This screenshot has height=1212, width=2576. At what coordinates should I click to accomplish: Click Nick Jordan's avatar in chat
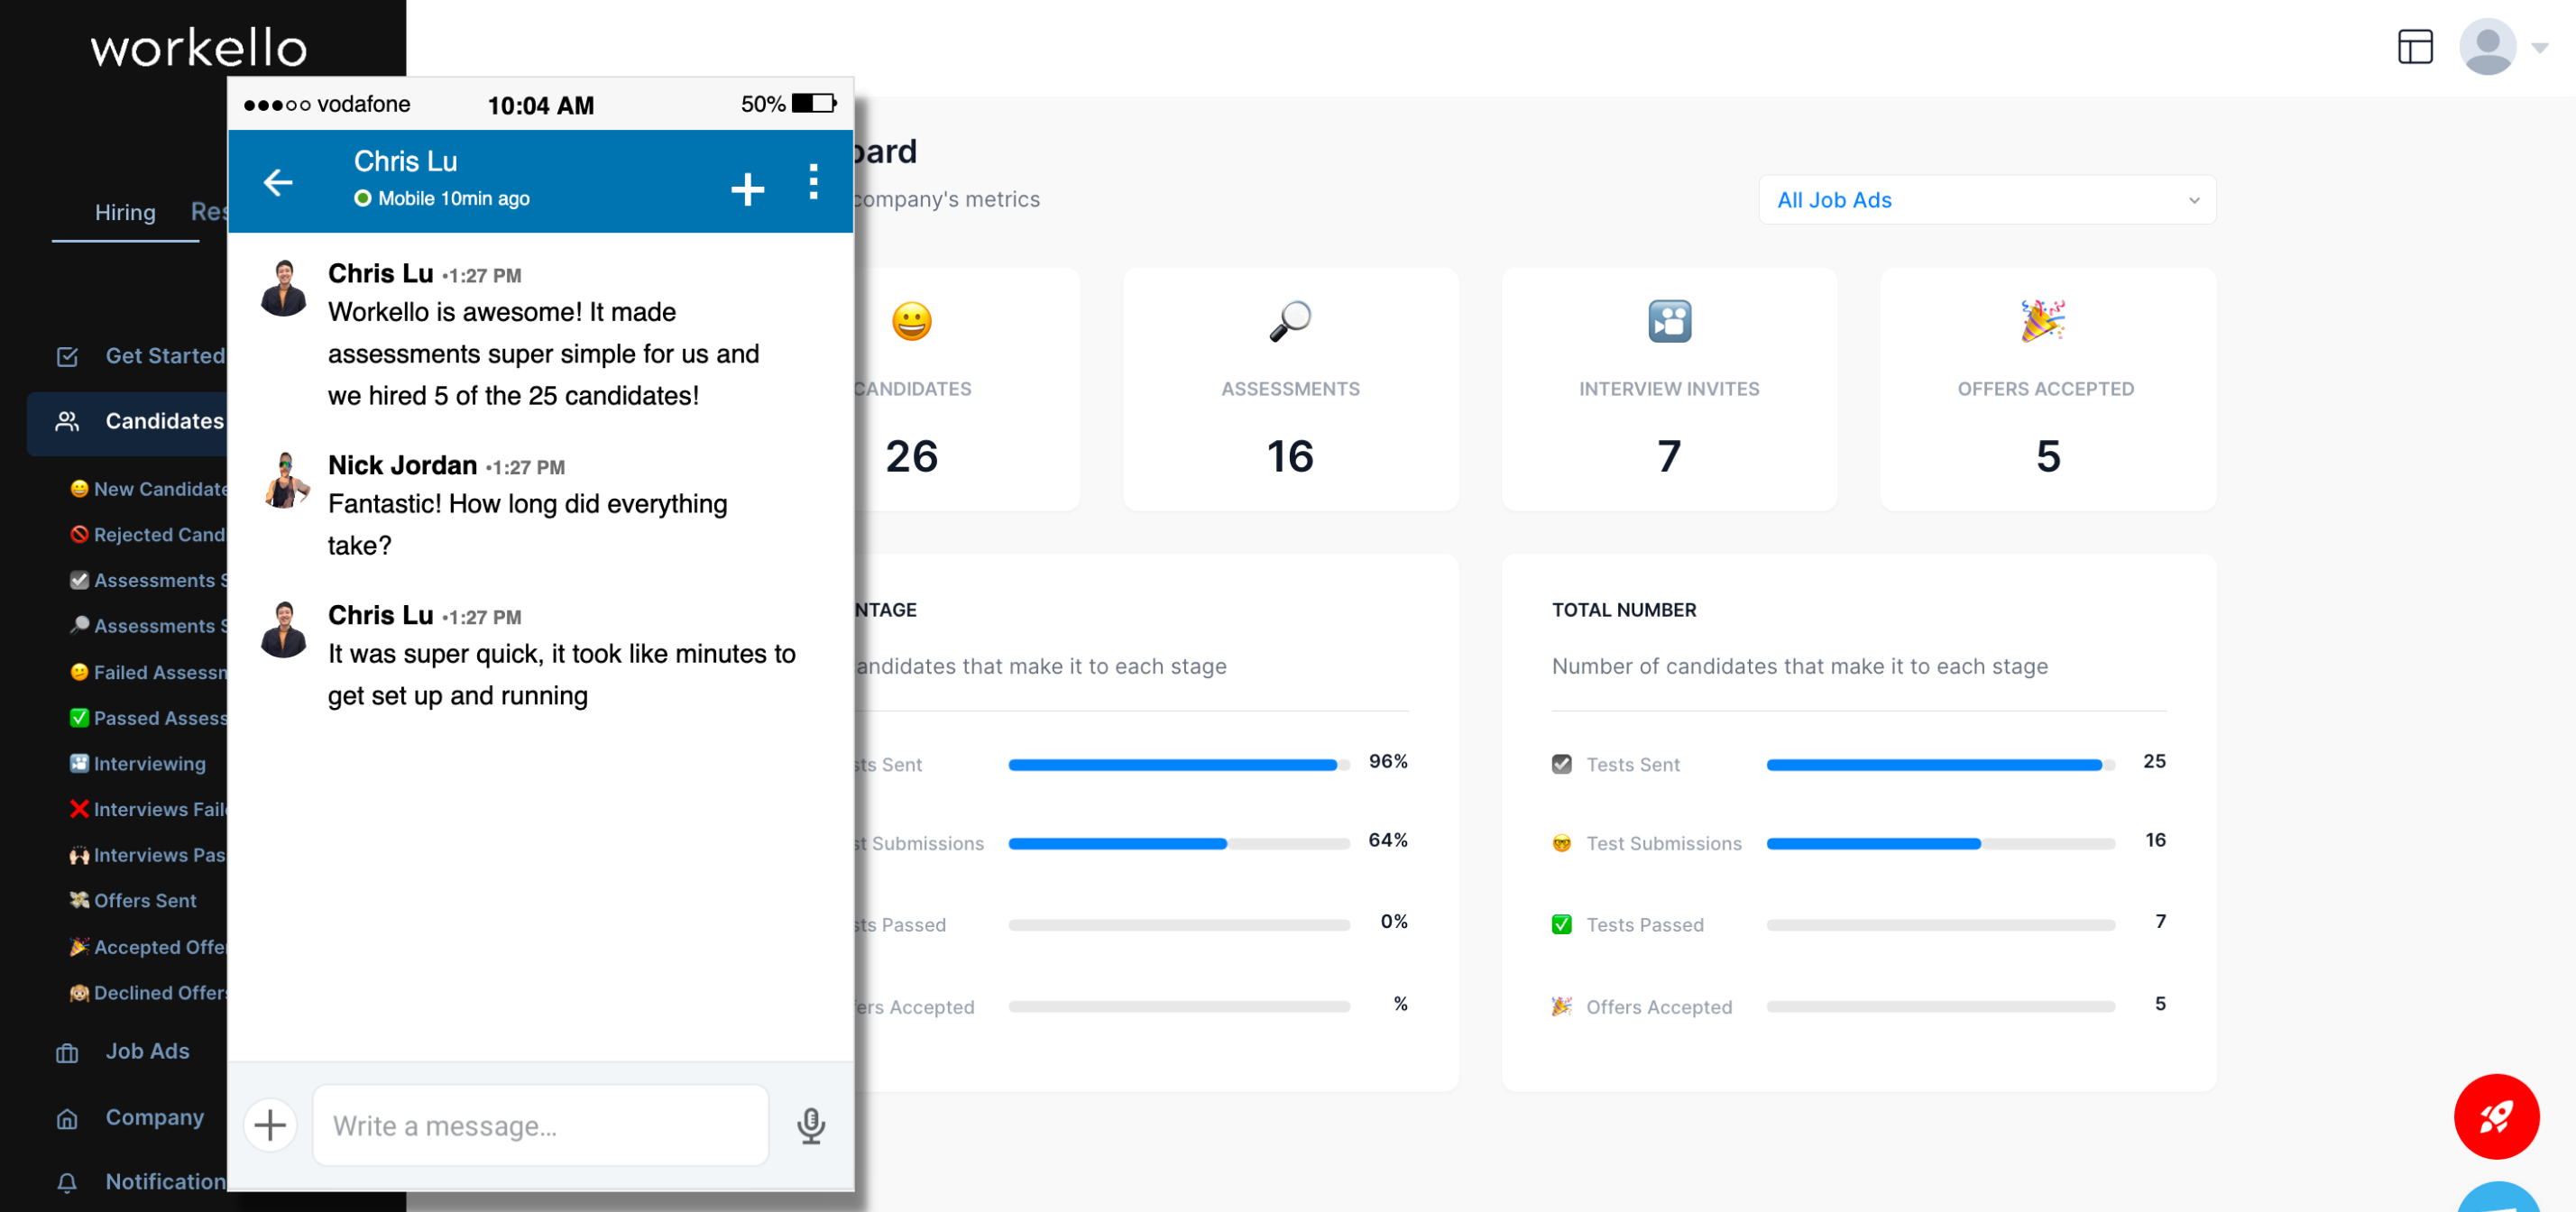pyautogui.click(x=286, y=480)
